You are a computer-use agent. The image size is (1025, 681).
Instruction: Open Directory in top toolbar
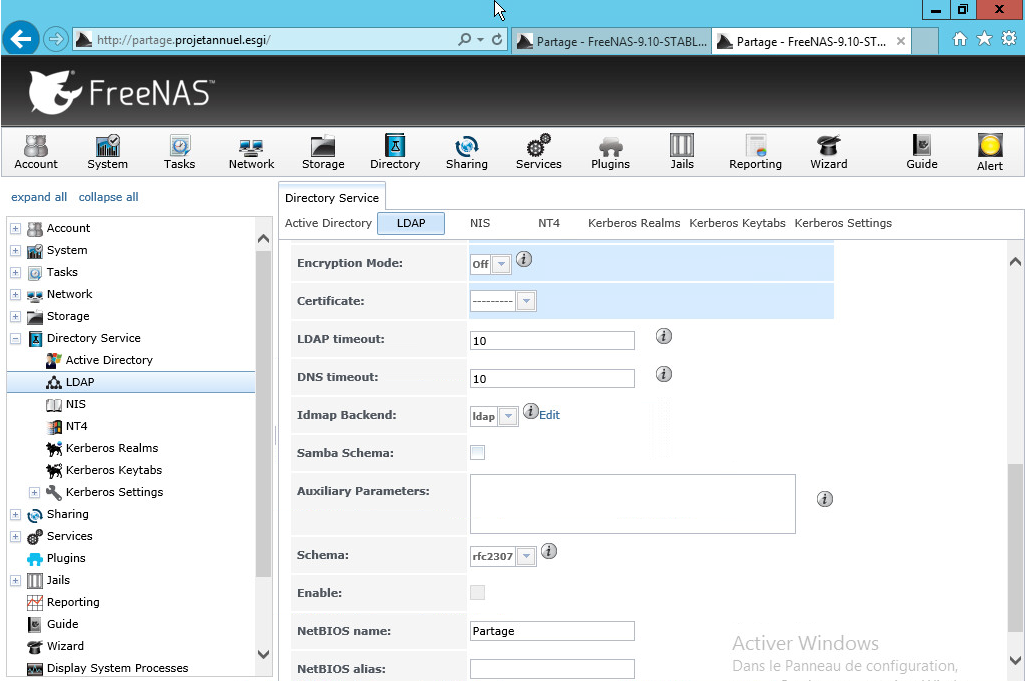tap(395, 152)
